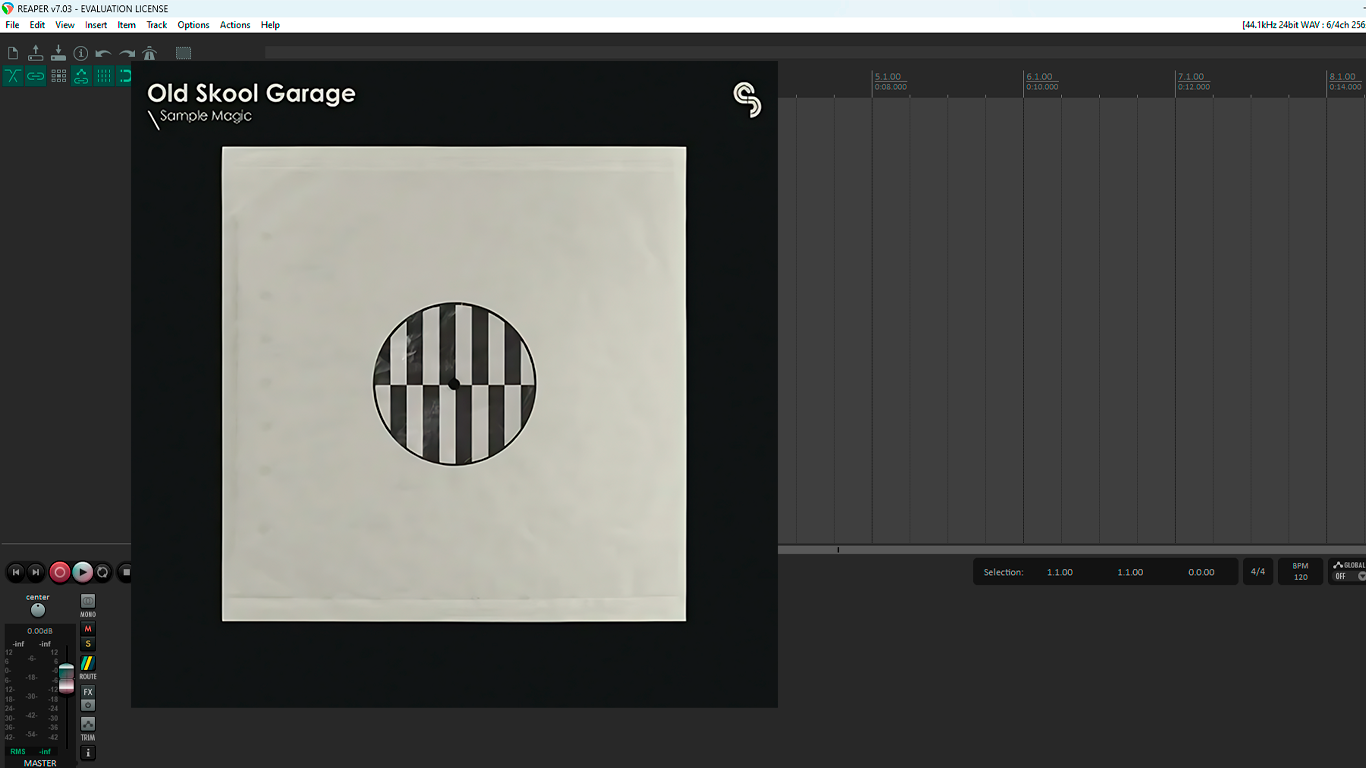This screenshot has height=768, width=1366.
Task: Click the horizontal scrollbar below the arrange view
Action: (1071, 550)
